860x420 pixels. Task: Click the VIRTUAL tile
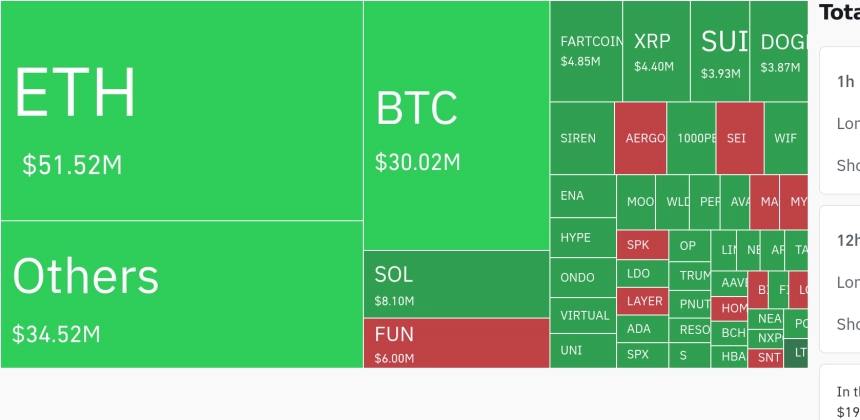583,315
